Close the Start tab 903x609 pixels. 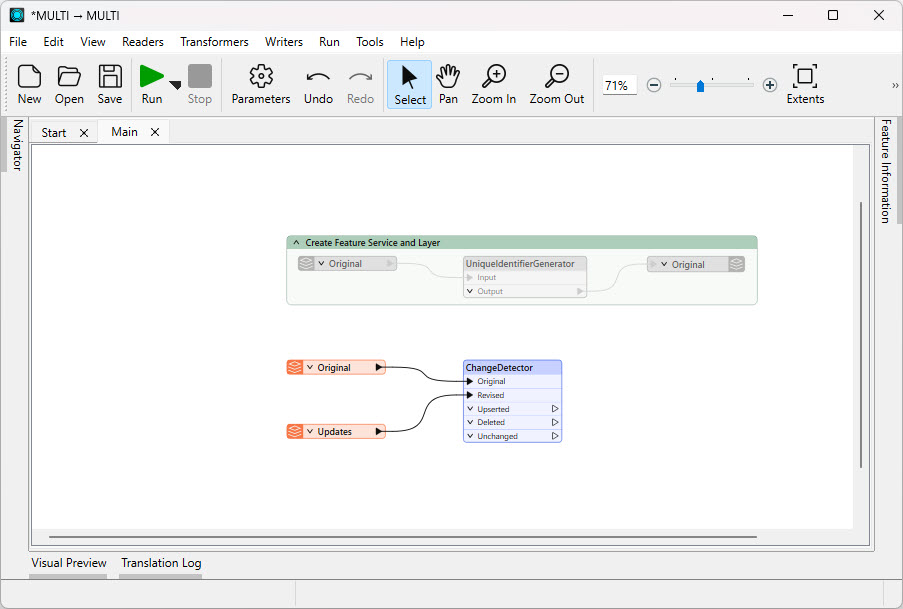tap(84, 133)
